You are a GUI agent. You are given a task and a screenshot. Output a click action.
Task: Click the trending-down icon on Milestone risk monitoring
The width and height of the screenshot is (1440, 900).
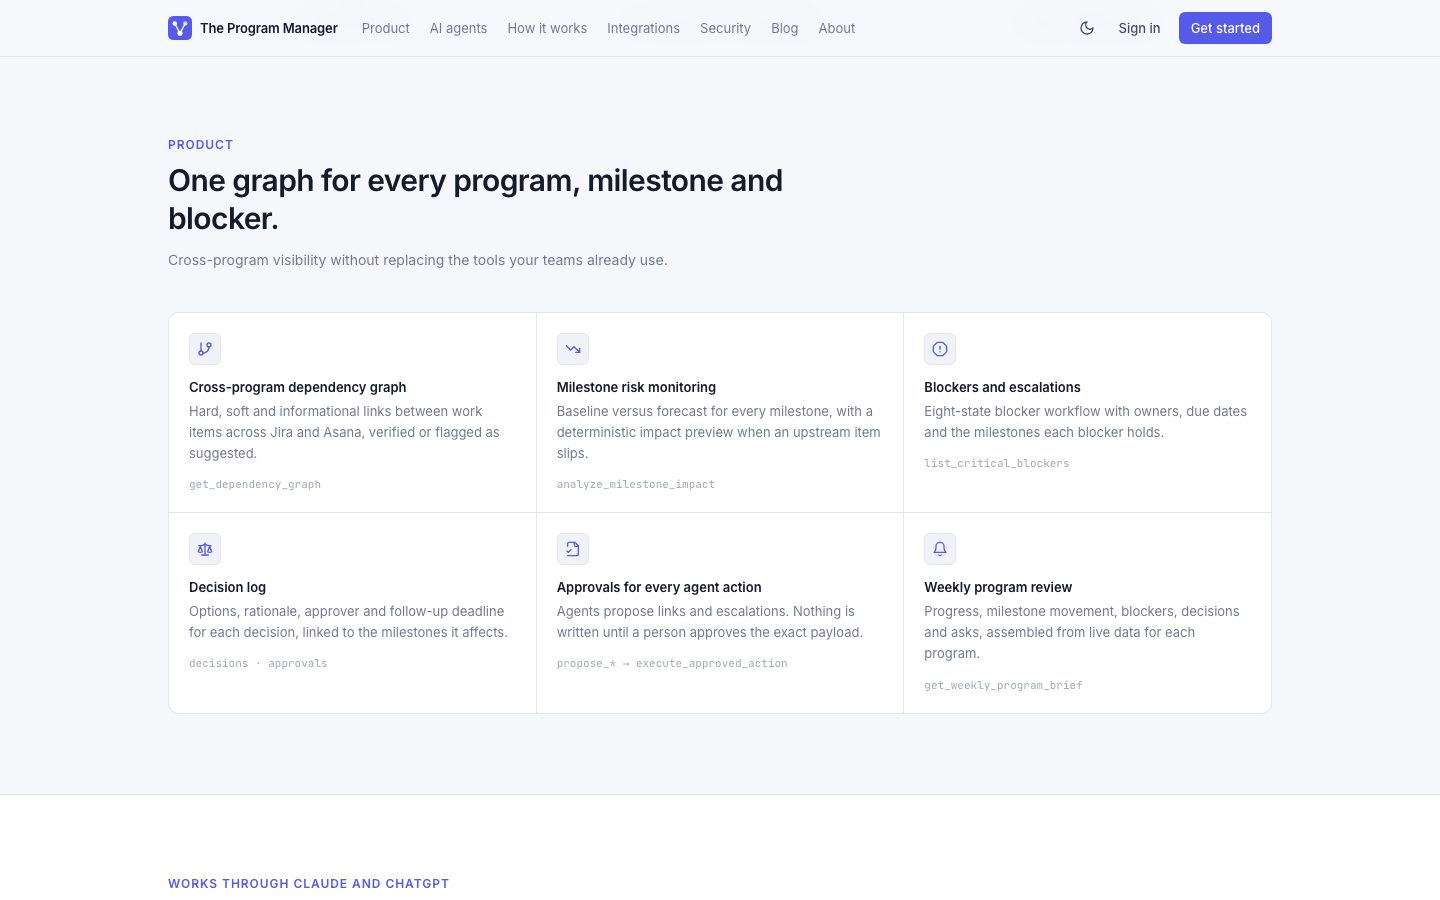[573, 349]
